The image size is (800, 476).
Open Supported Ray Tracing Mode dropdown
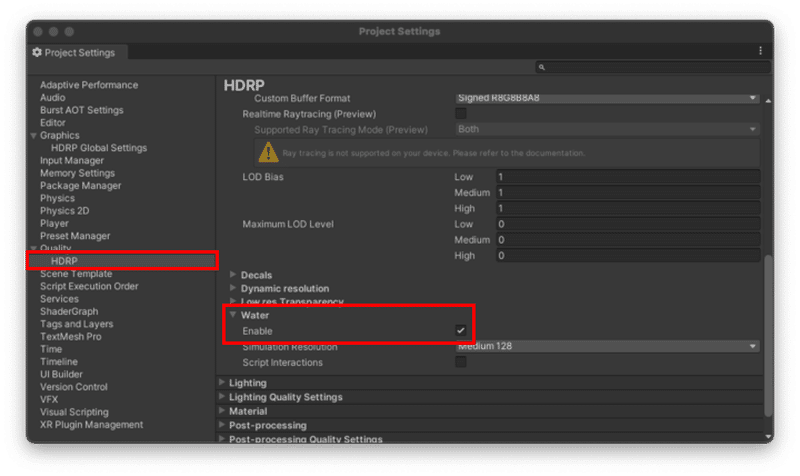pyautogui.click(x=607, y=130)
